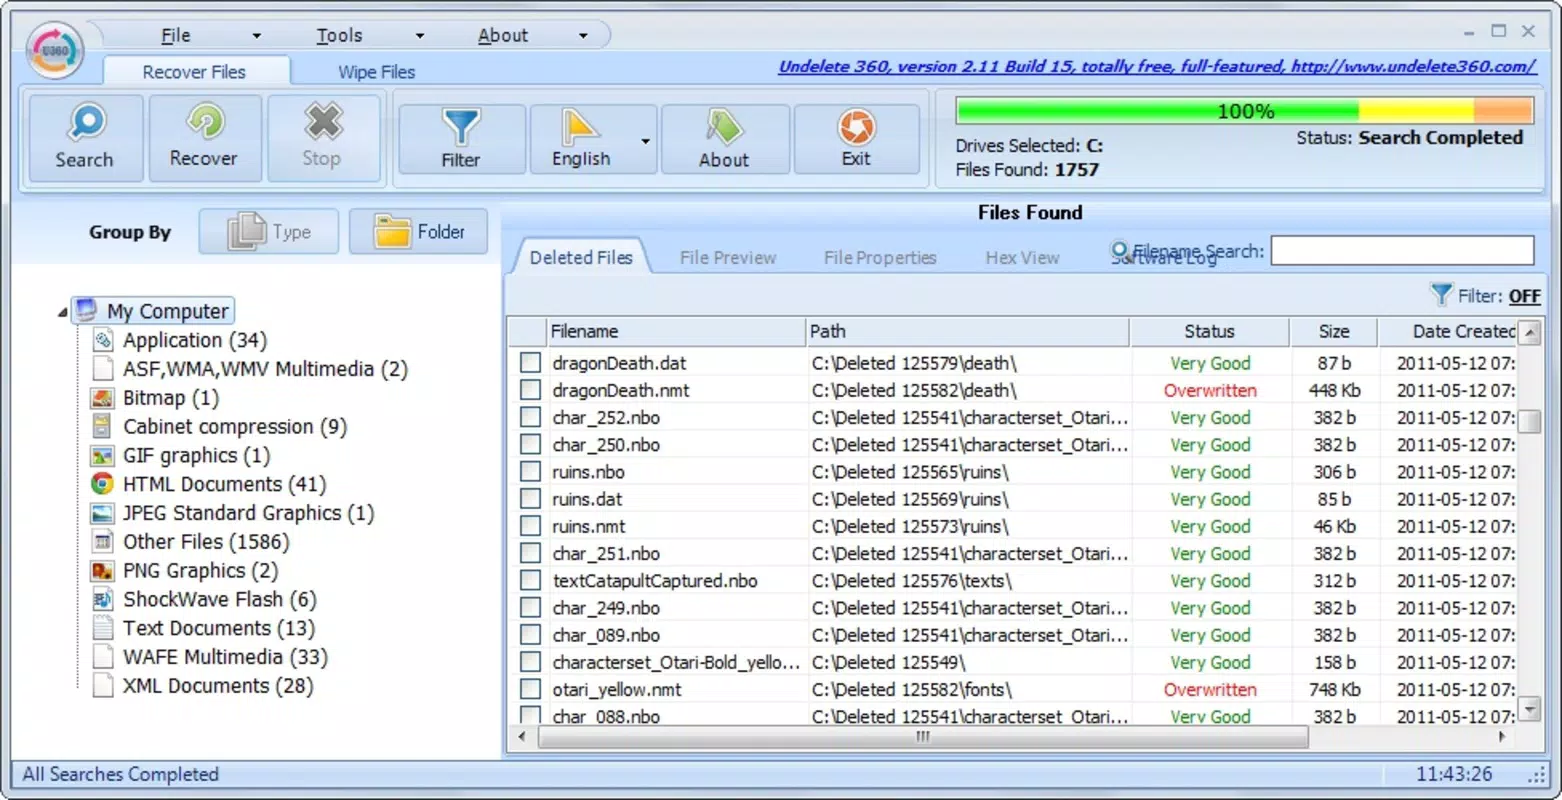Select the JPEG Standard Graphics icon
1562x800 pixels.
tap(102, 513)
